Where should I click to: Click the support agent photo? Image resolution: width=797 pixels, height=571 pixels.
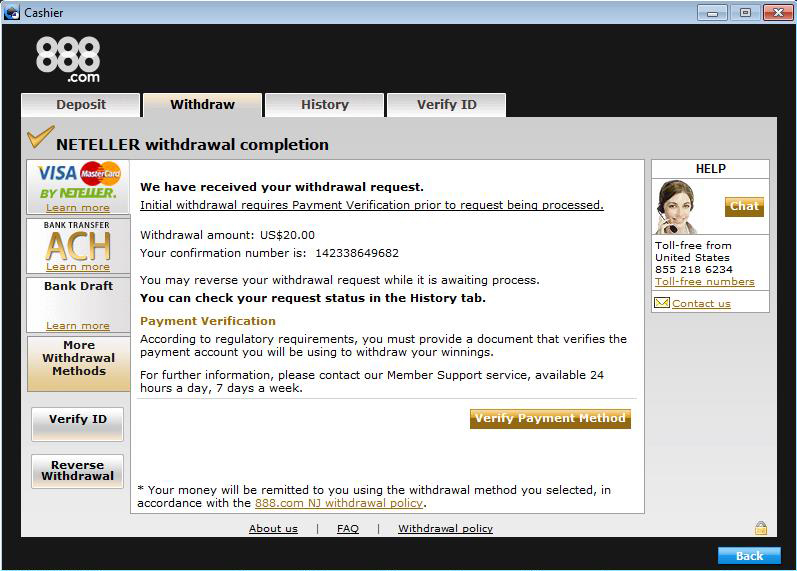point(677,206)
